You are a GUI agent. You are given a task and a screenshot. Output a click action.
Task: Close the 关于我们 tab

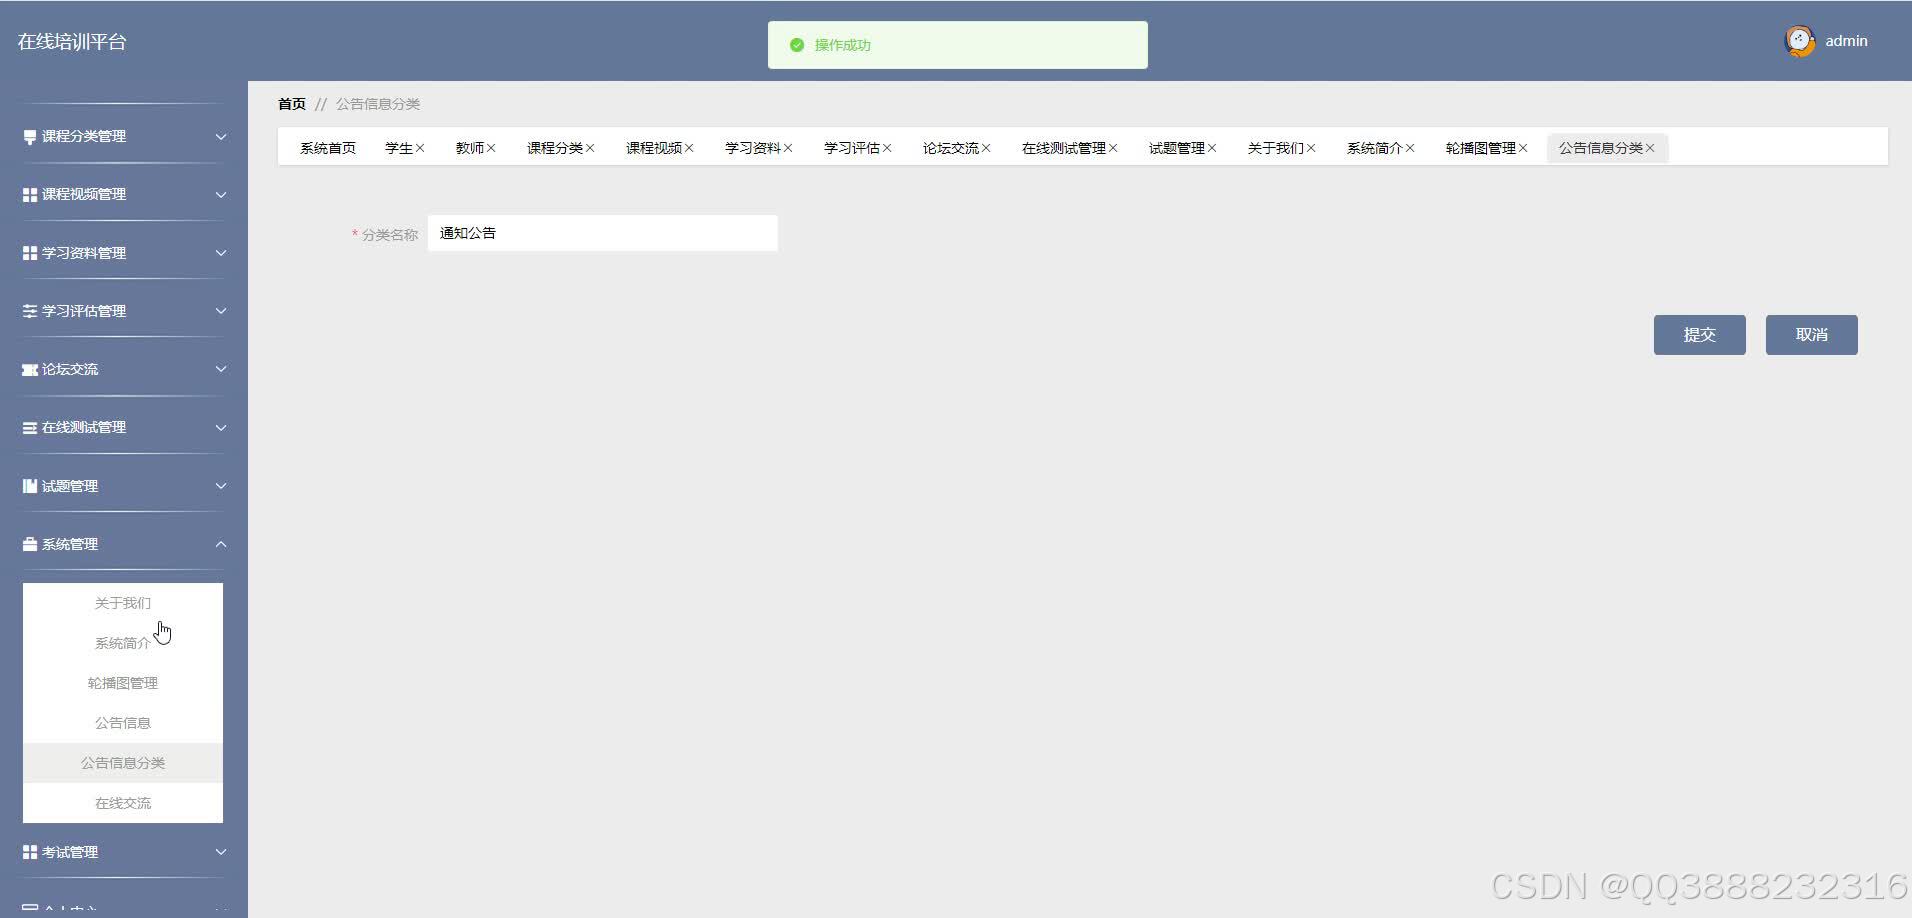coord(1311,148)
